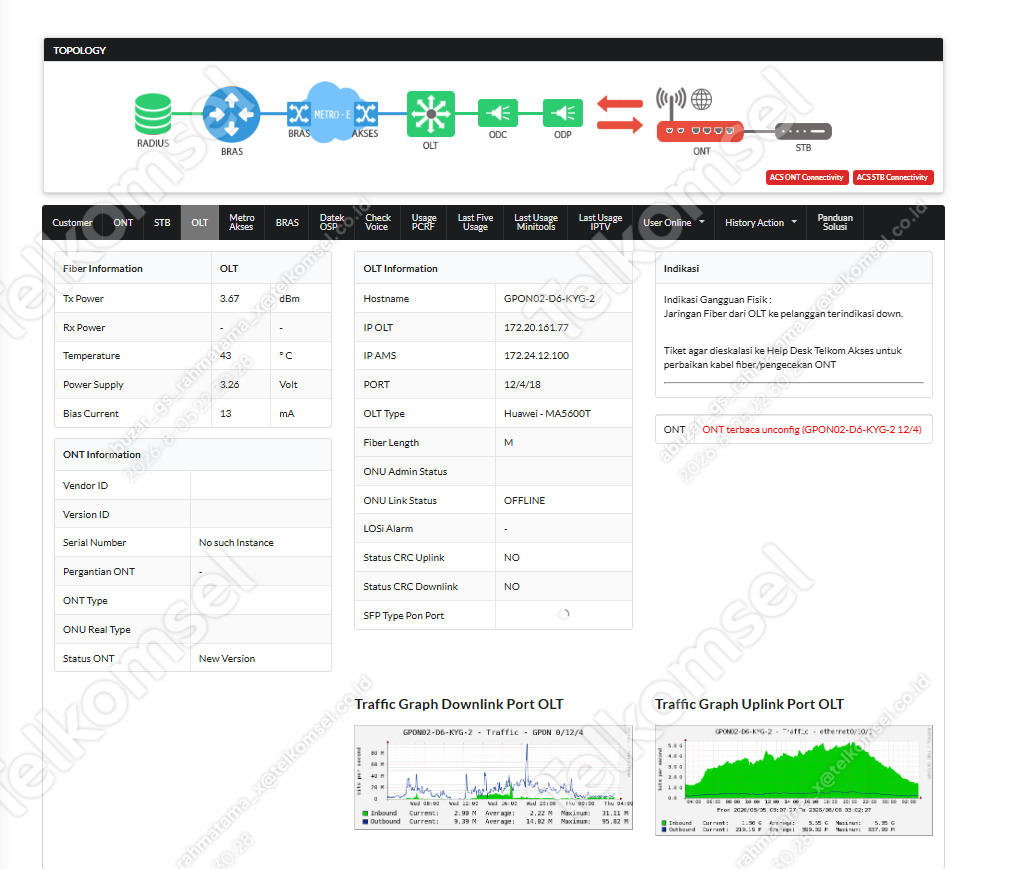Click the ONU Admin Status label

[x=405, y=472]
